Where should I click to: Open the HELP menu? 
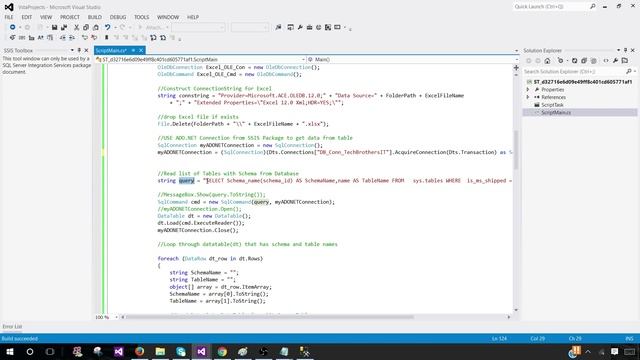(x=193, y=17)
